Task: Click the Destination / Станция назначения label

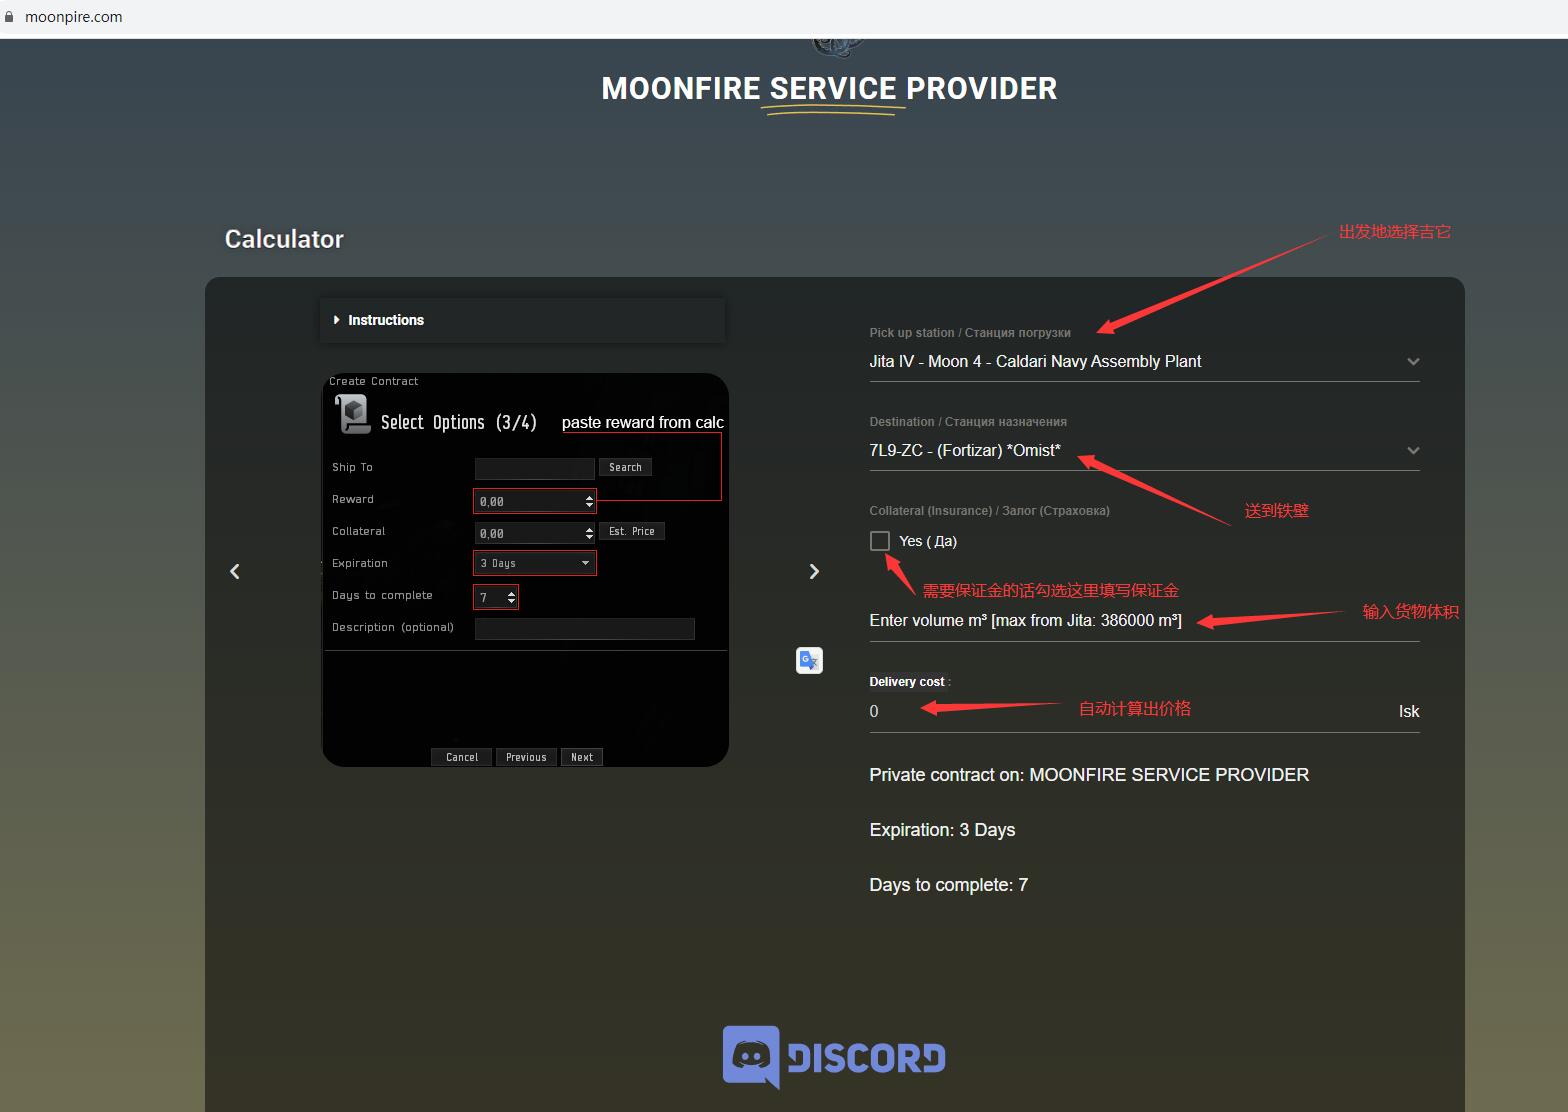Action: pyautogui.click(x=968, y=422)
